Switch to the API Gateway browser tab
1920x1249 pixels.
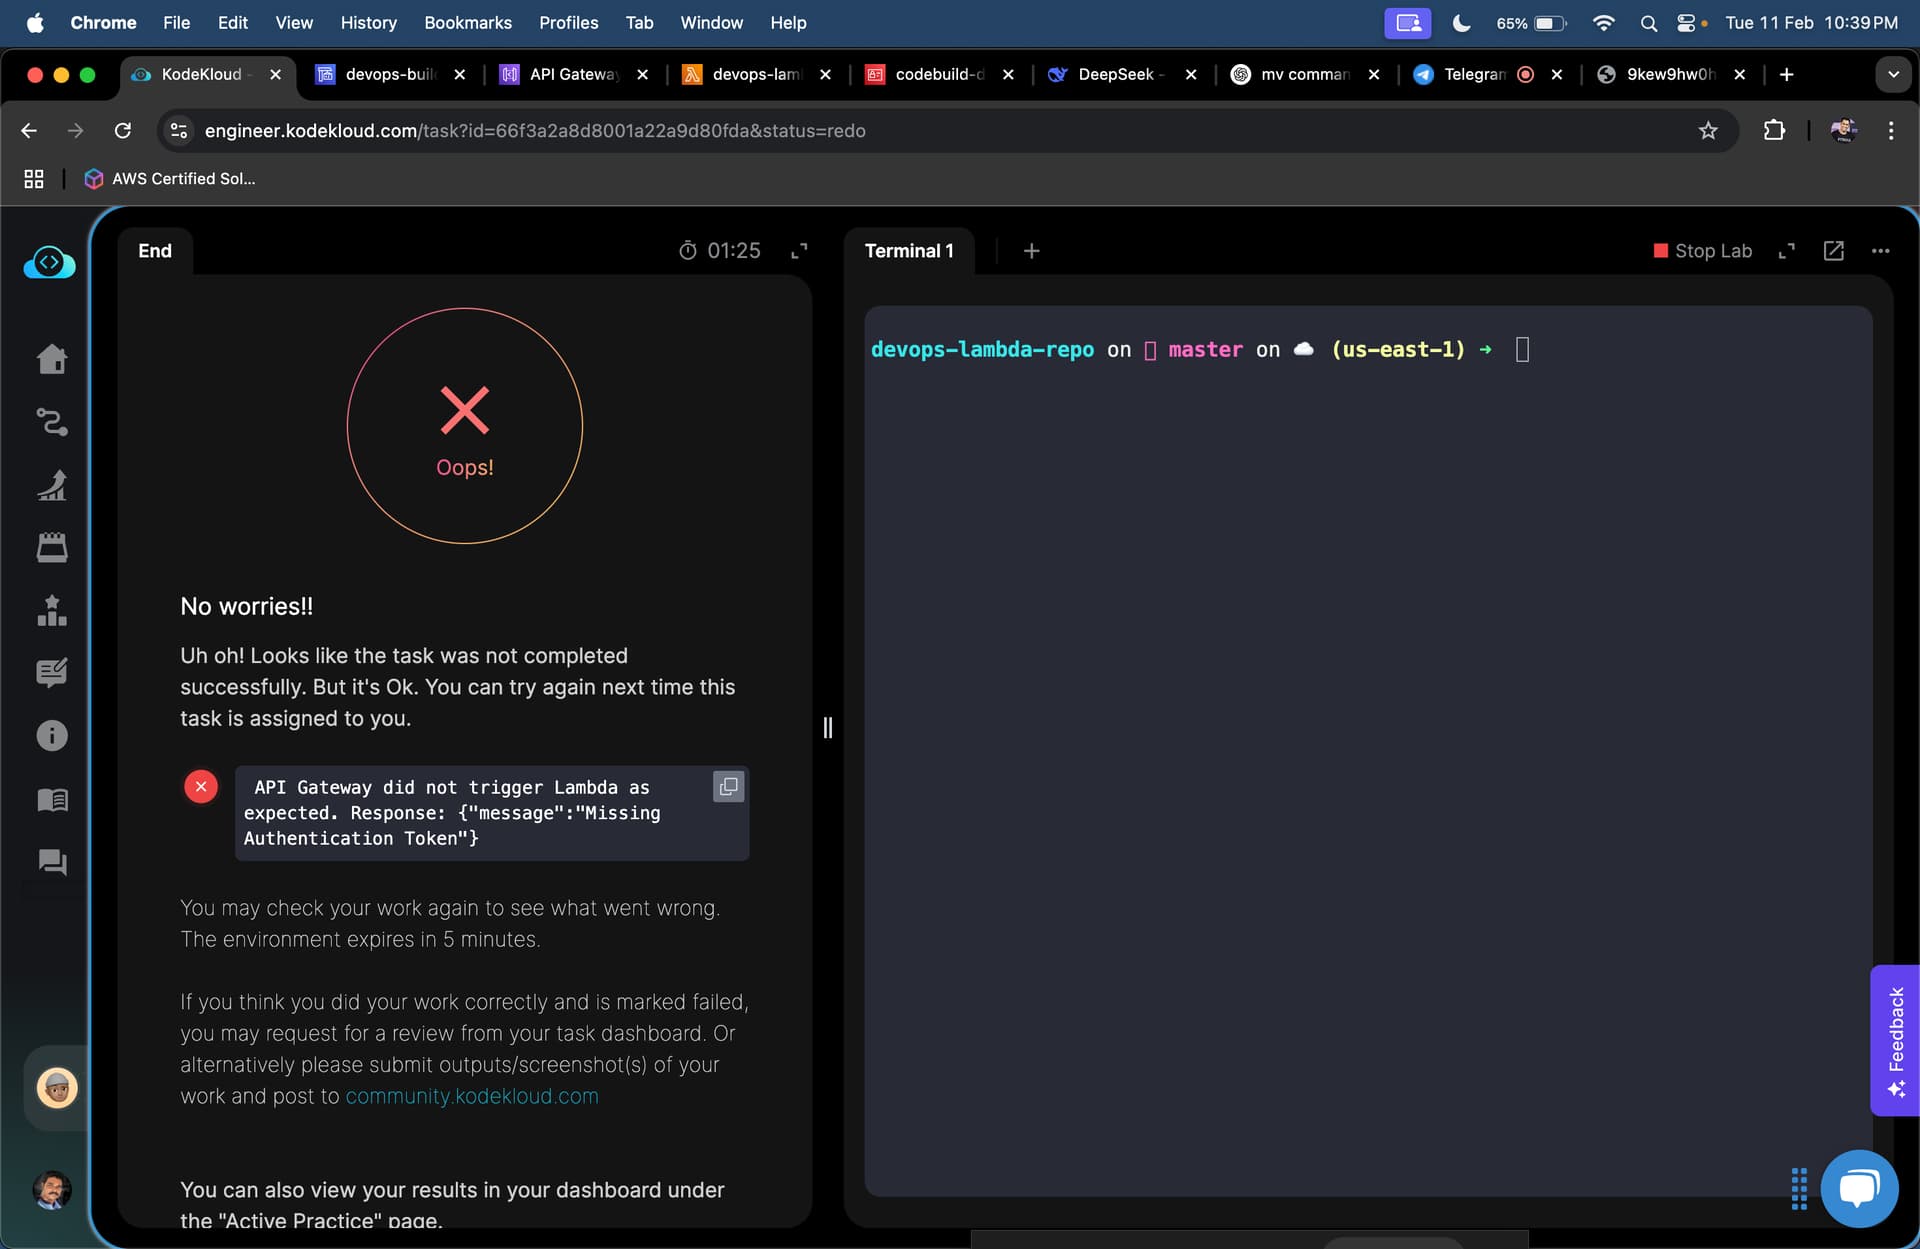point(573,75)
